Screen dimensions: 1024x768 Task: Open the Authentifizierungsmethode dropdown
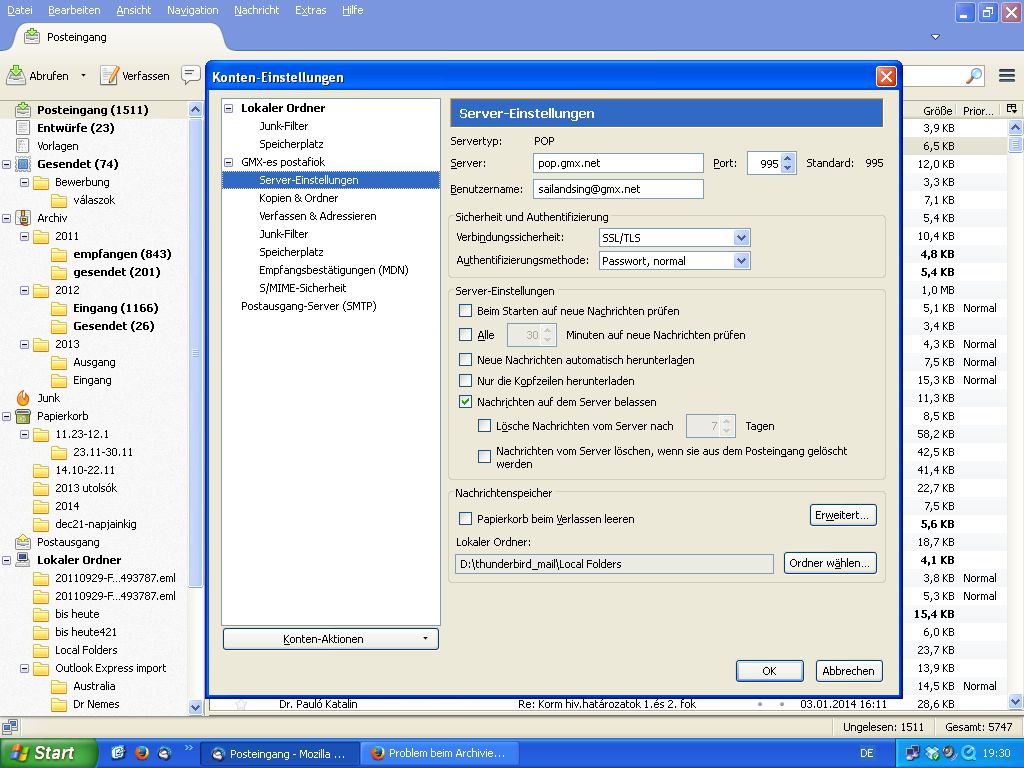tap(741, 261)
